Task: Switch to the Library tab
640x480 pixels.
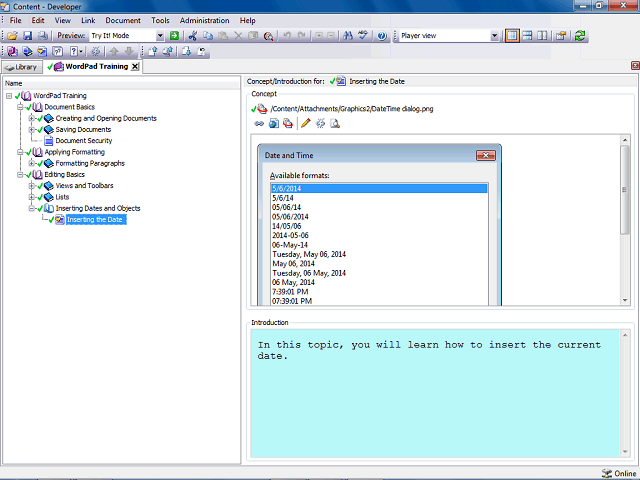Action: (x=22, y=67)
